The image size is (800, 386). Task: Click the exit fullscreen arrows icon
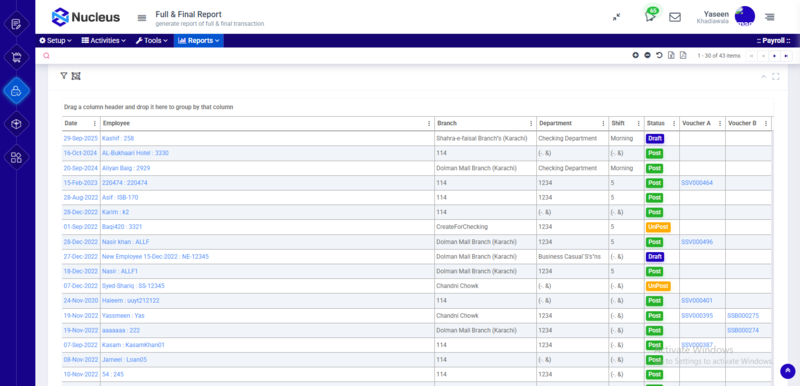(616, 17)
